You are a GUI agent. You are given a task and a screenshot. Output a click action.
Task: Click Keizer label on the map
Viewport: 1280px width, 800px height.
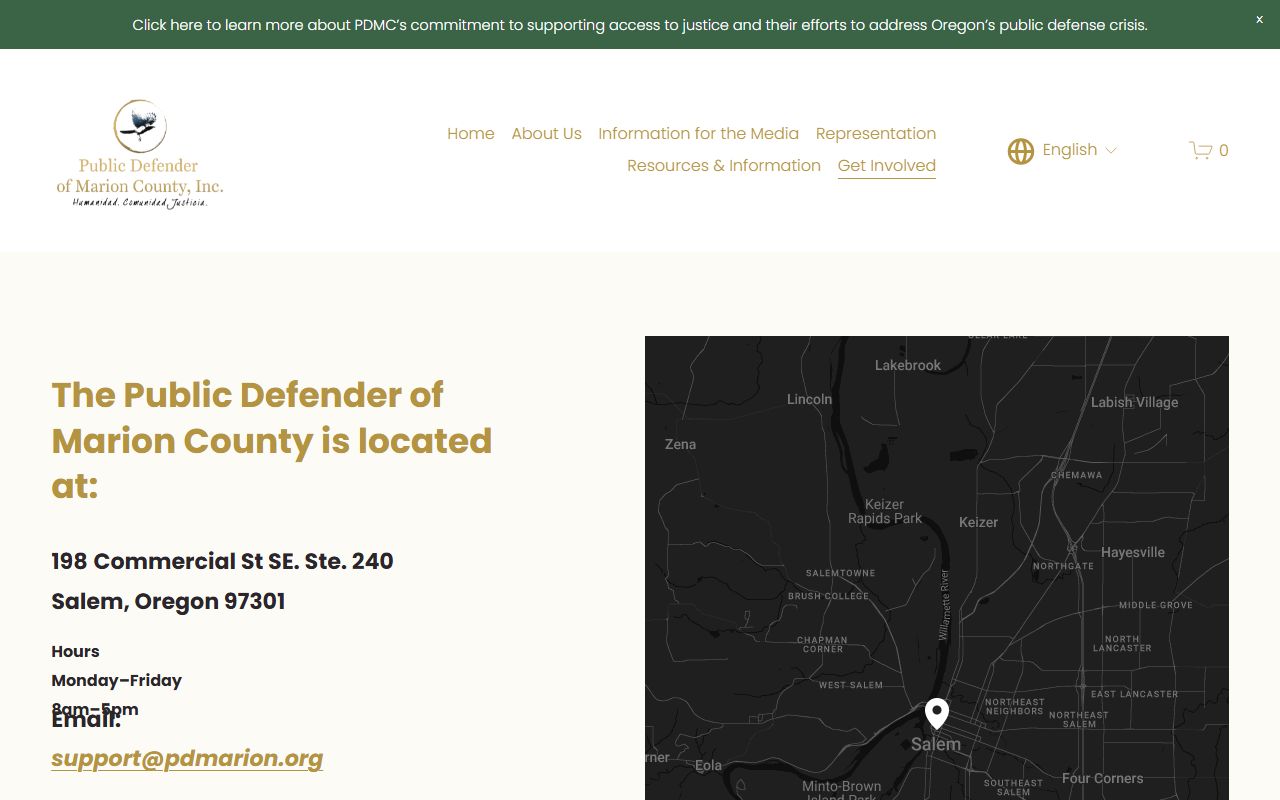(978, 522)
